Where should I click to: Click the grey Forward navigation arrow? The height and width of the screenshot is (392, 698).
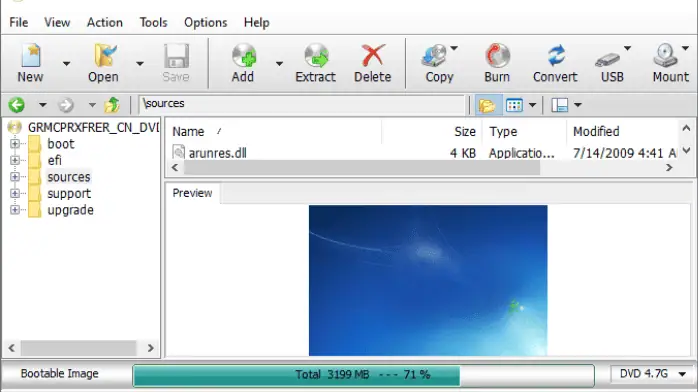(66, 105)
